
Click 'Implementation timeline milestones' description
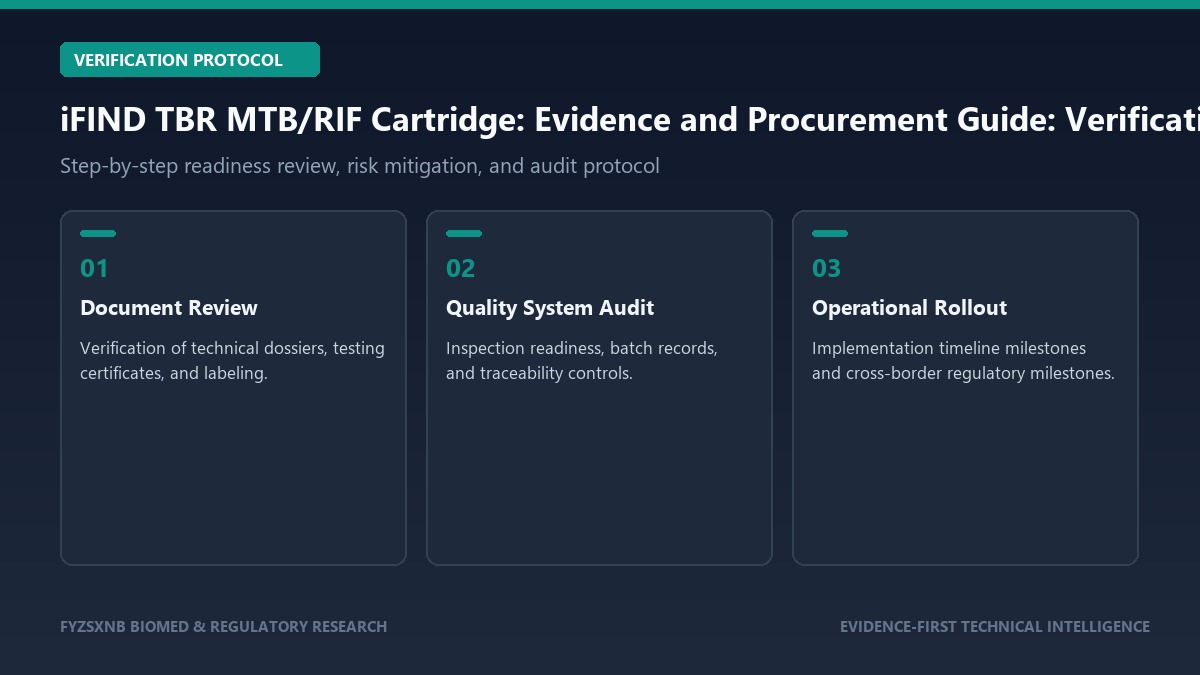pyautogui.click(x=963, y=361)
